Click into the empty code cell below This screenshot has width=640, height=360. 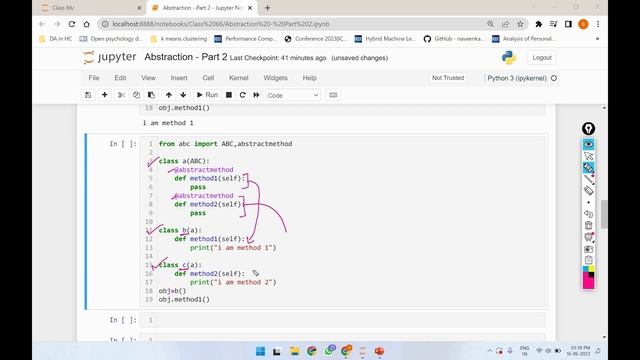tap(342, 320)
